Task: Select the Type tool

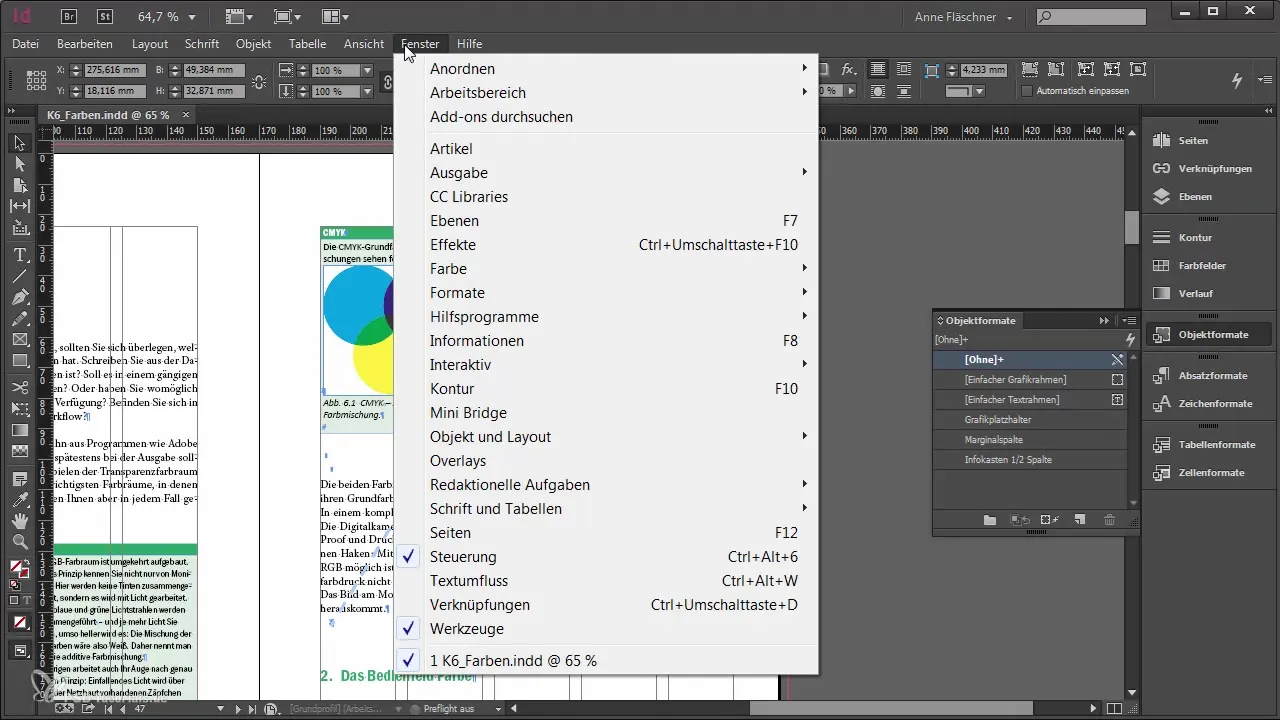Action: (x=20, y=256)
